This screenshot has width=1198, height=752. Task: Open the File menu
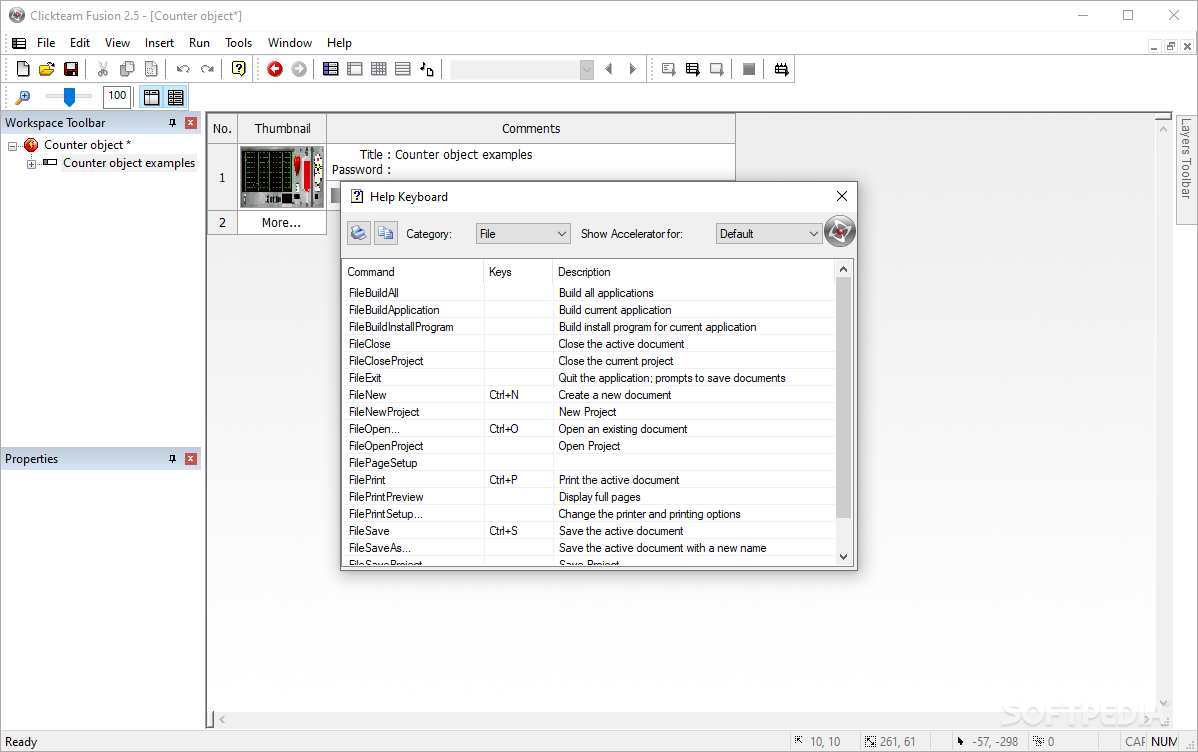[x=46, y=43]
